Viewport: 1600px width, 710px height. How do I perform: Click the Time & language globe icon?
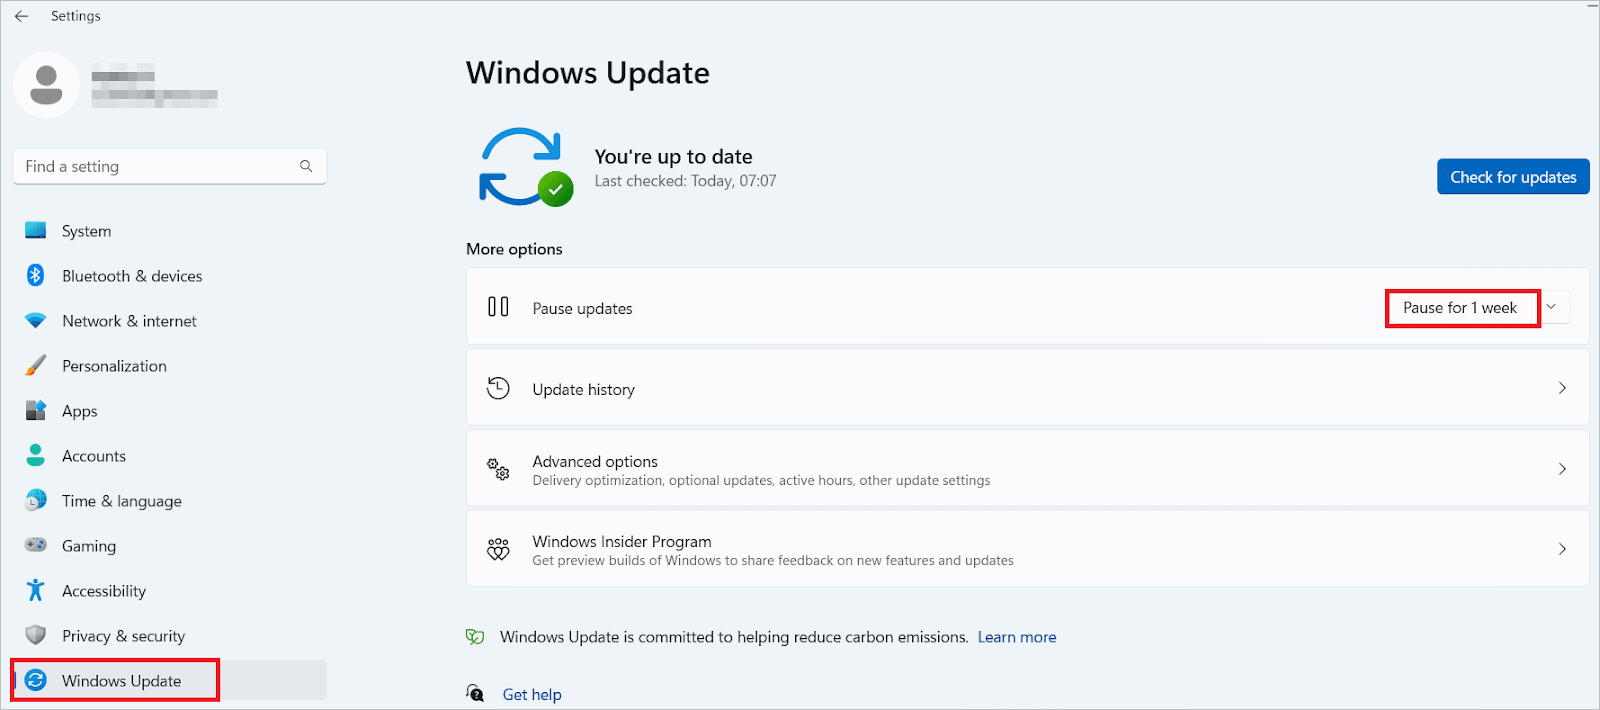(36, 500)
